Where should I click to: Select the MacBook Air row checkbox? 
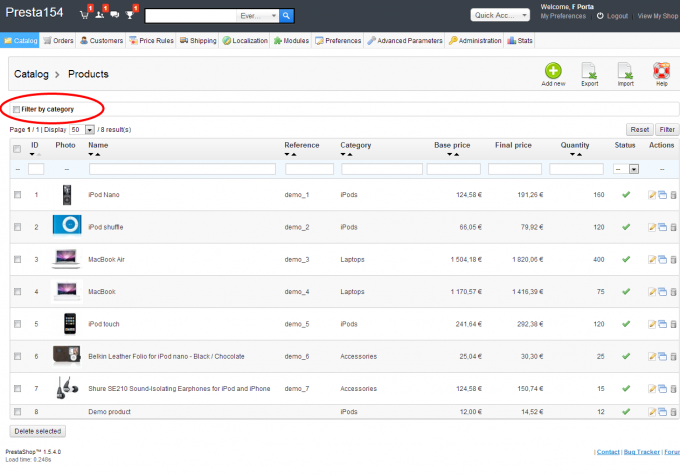17,259
